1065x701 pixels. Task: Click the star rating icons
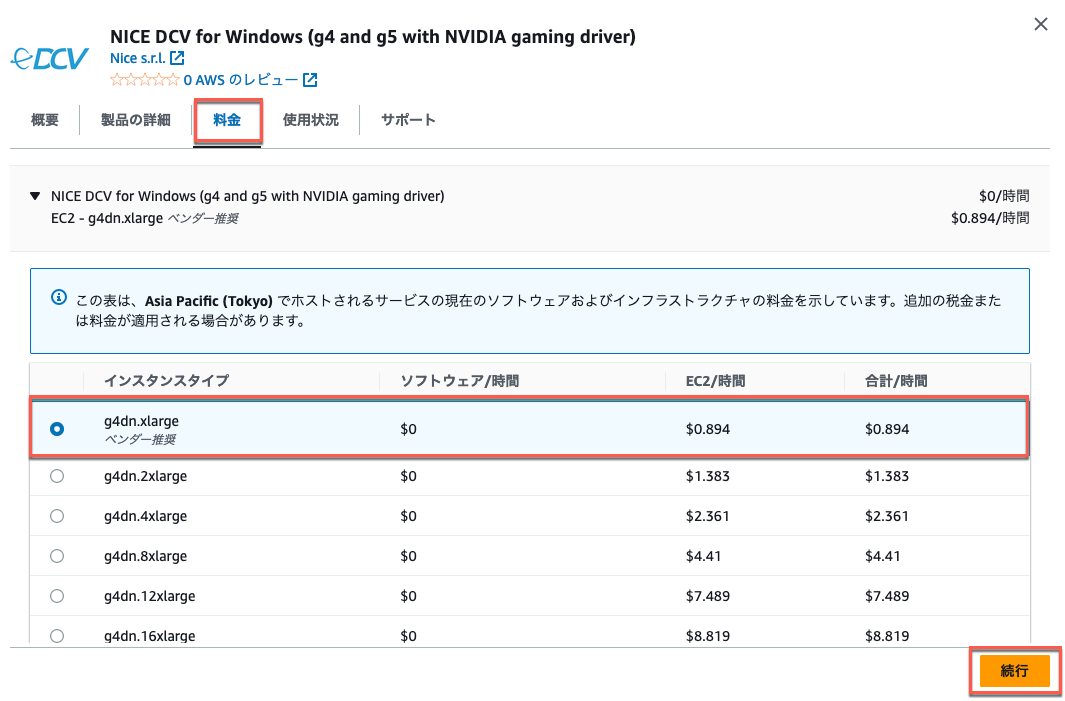click(x=145, y=80)
